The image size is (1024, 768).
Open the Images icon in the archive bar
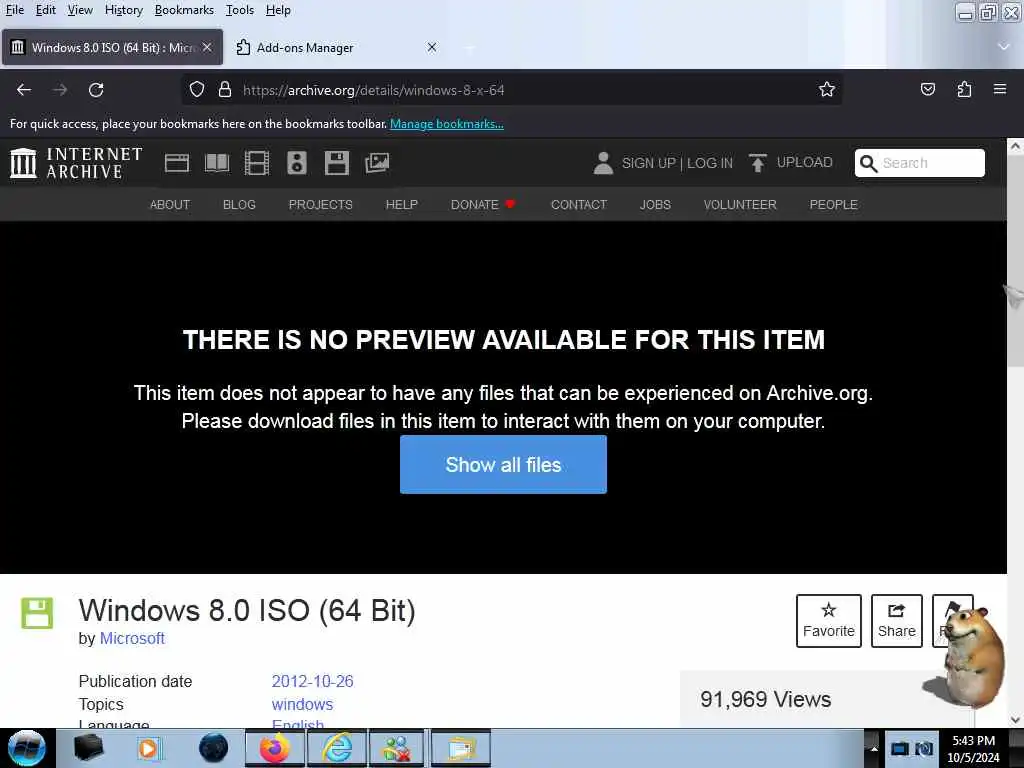377,163
